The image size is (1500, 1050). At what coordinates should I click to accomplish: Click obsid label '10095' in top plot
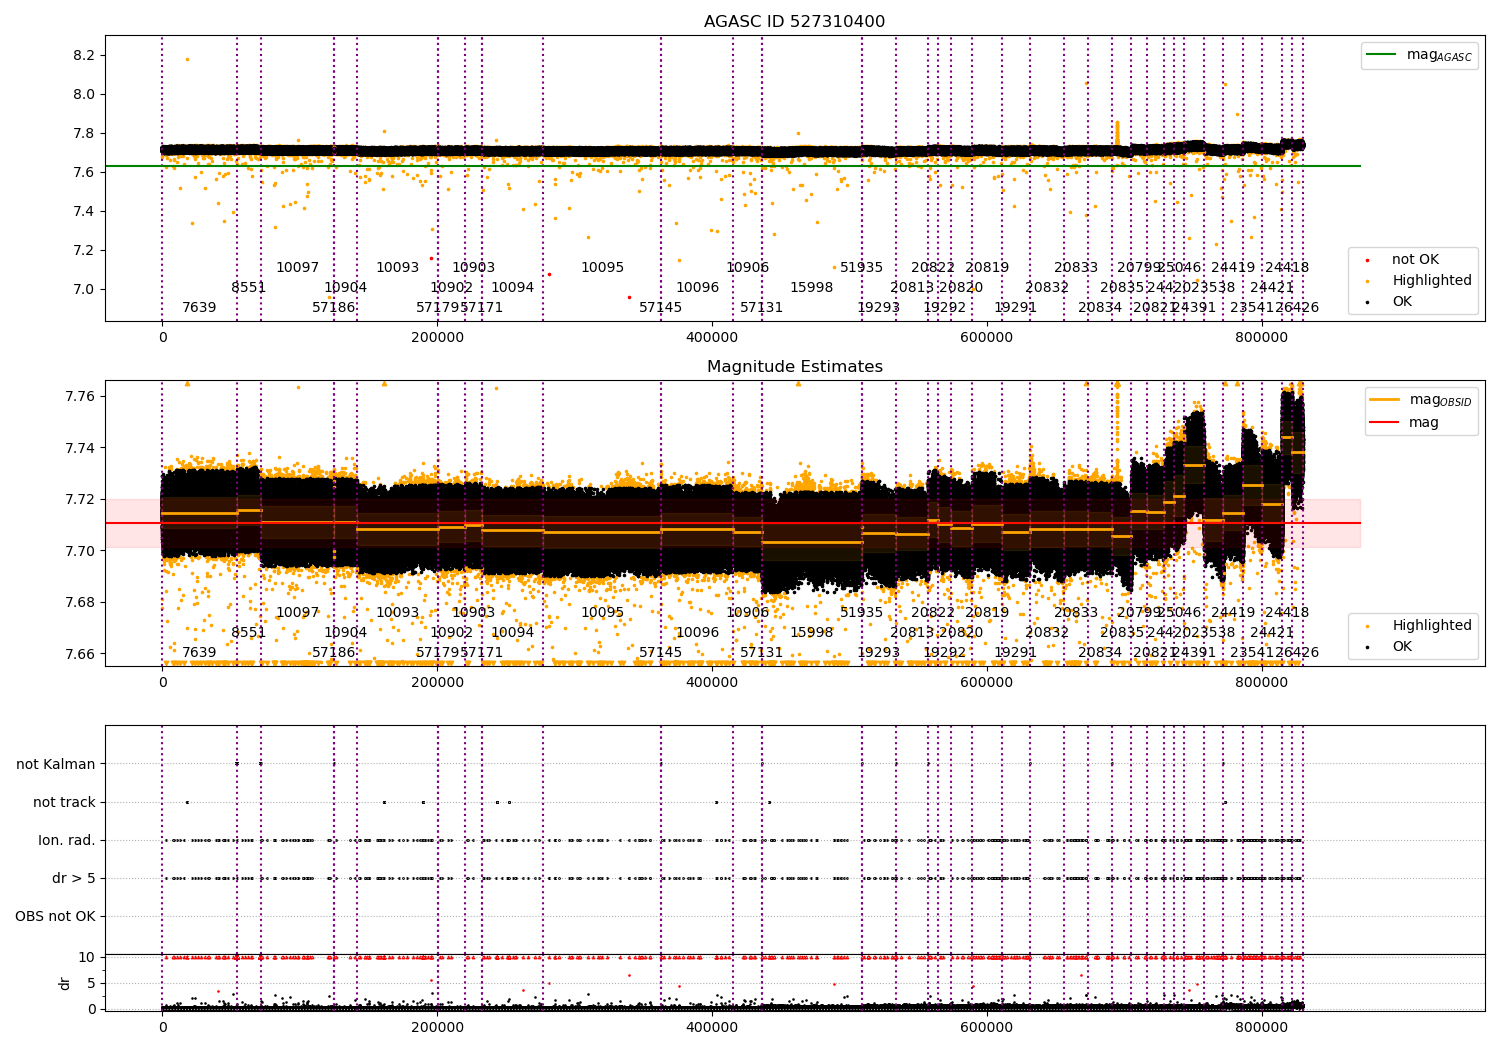pyautogui.click(x=602, y=267)
